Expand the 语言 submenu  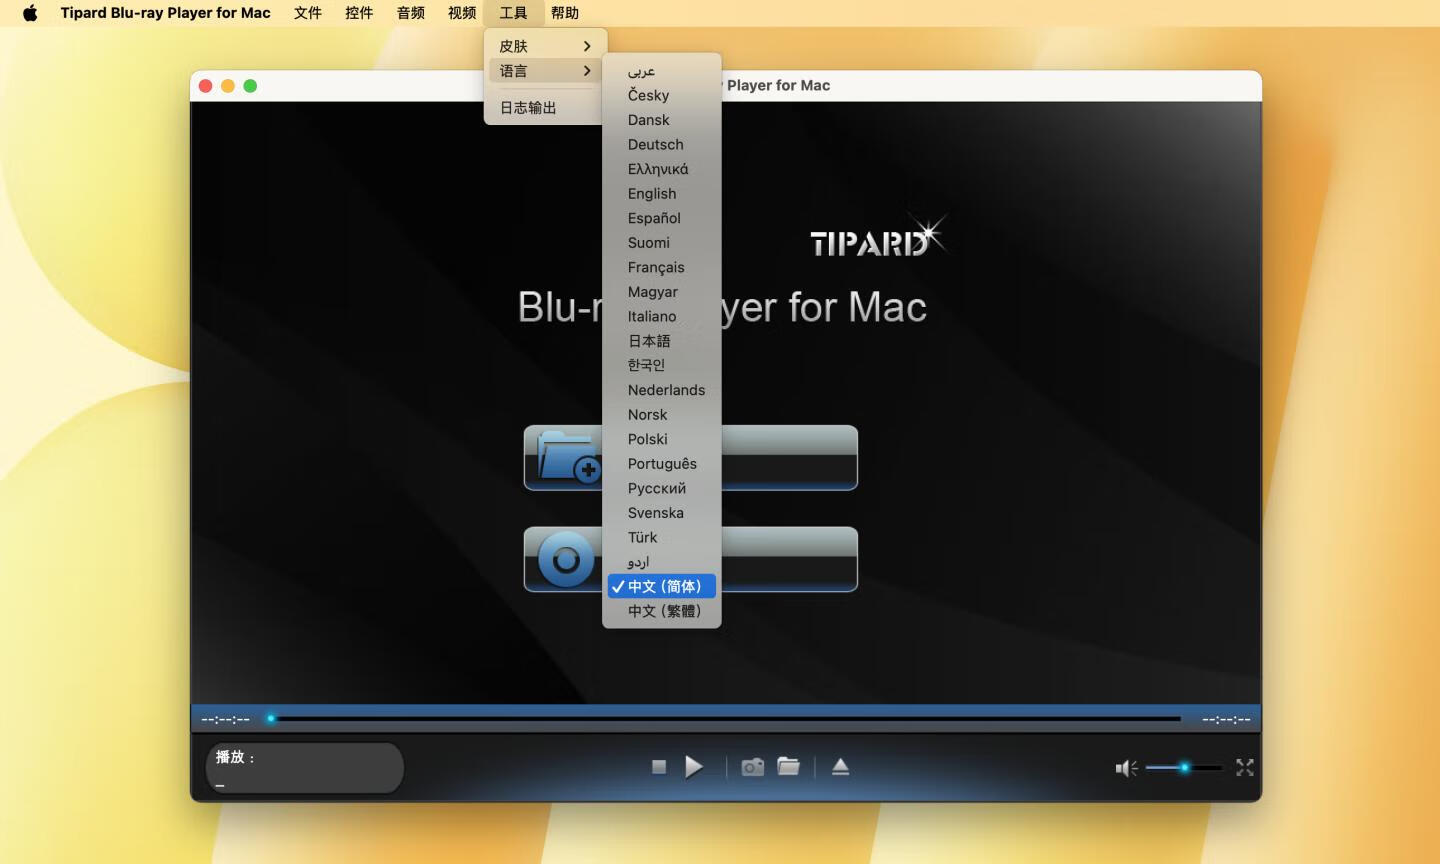pos(546,71)
